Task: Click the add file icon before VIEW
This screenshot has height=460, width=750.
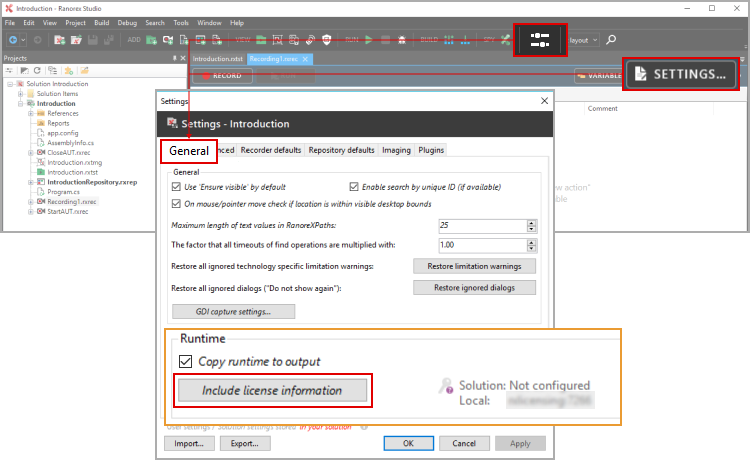Action: tap(217, 40)
